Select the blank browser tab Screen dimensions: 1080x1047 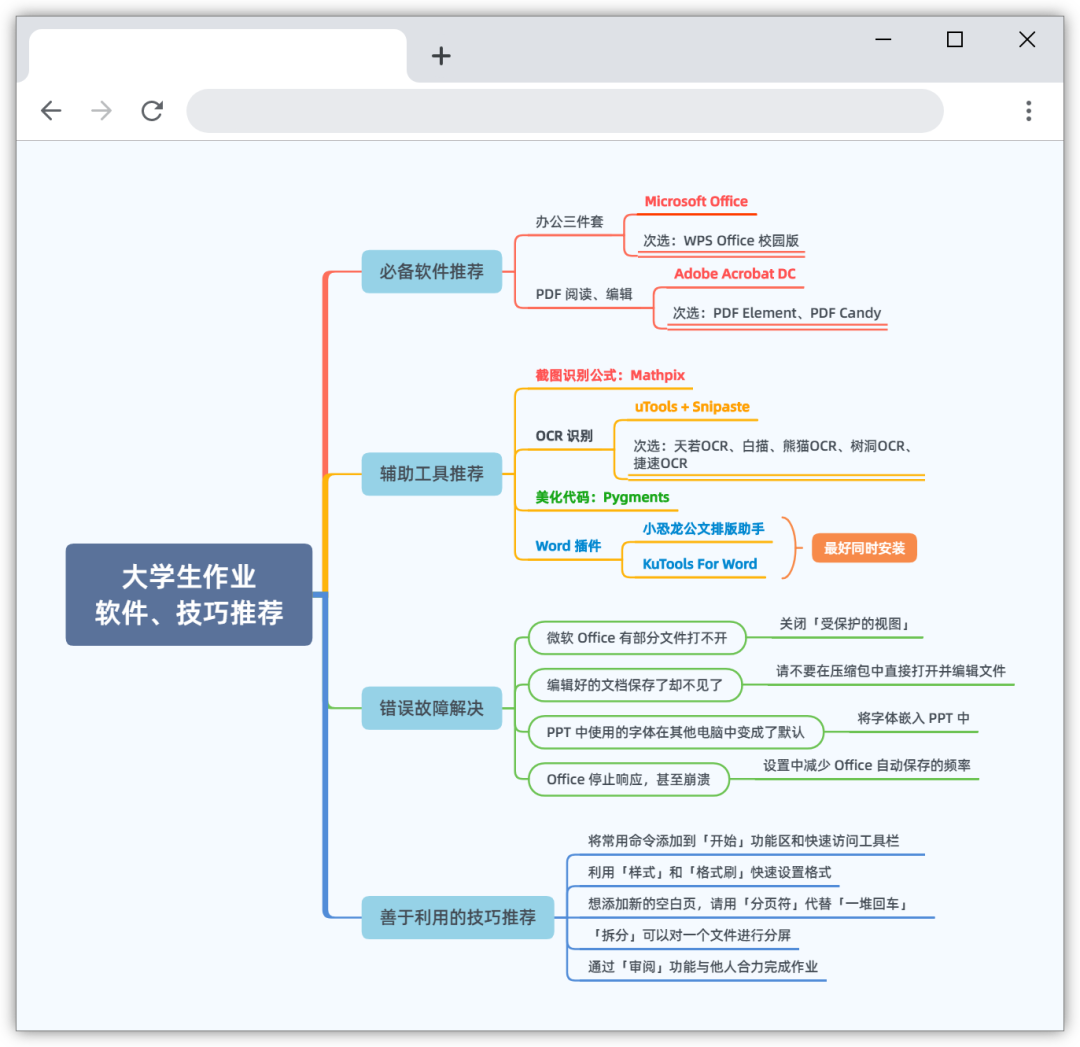pos(217,56)
